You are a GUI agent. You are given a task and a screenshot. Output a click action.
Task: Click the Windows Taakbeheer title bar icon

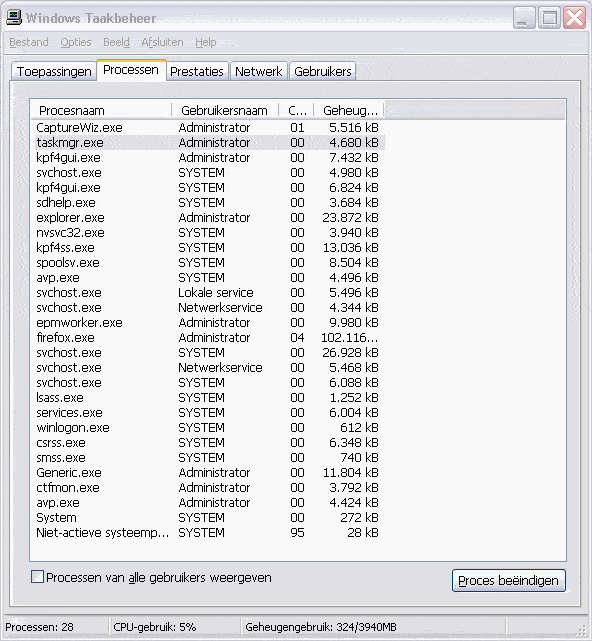tap(13, 18)
